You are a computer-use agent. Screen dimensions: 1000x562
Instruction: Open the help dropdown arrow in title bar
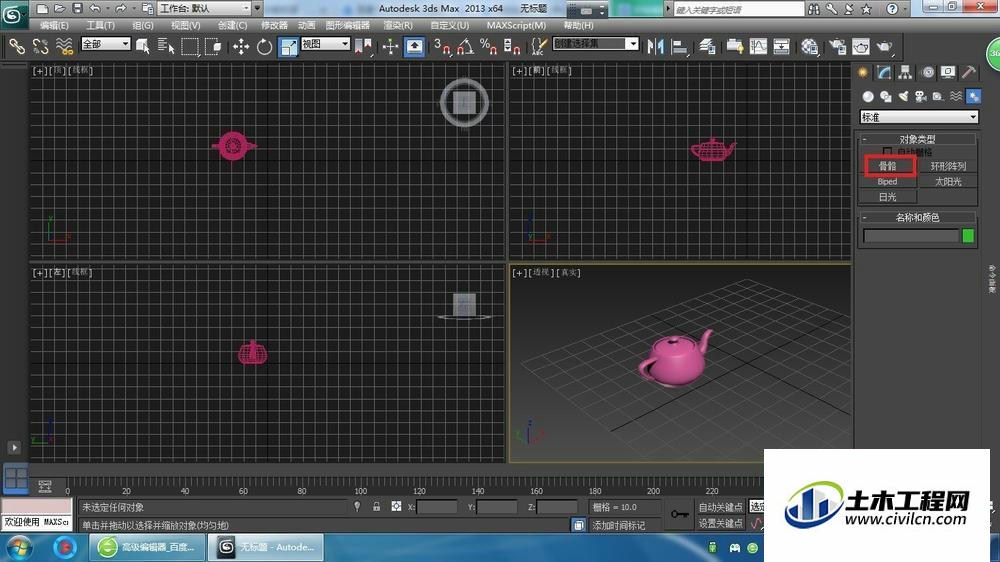click(906, 9)
